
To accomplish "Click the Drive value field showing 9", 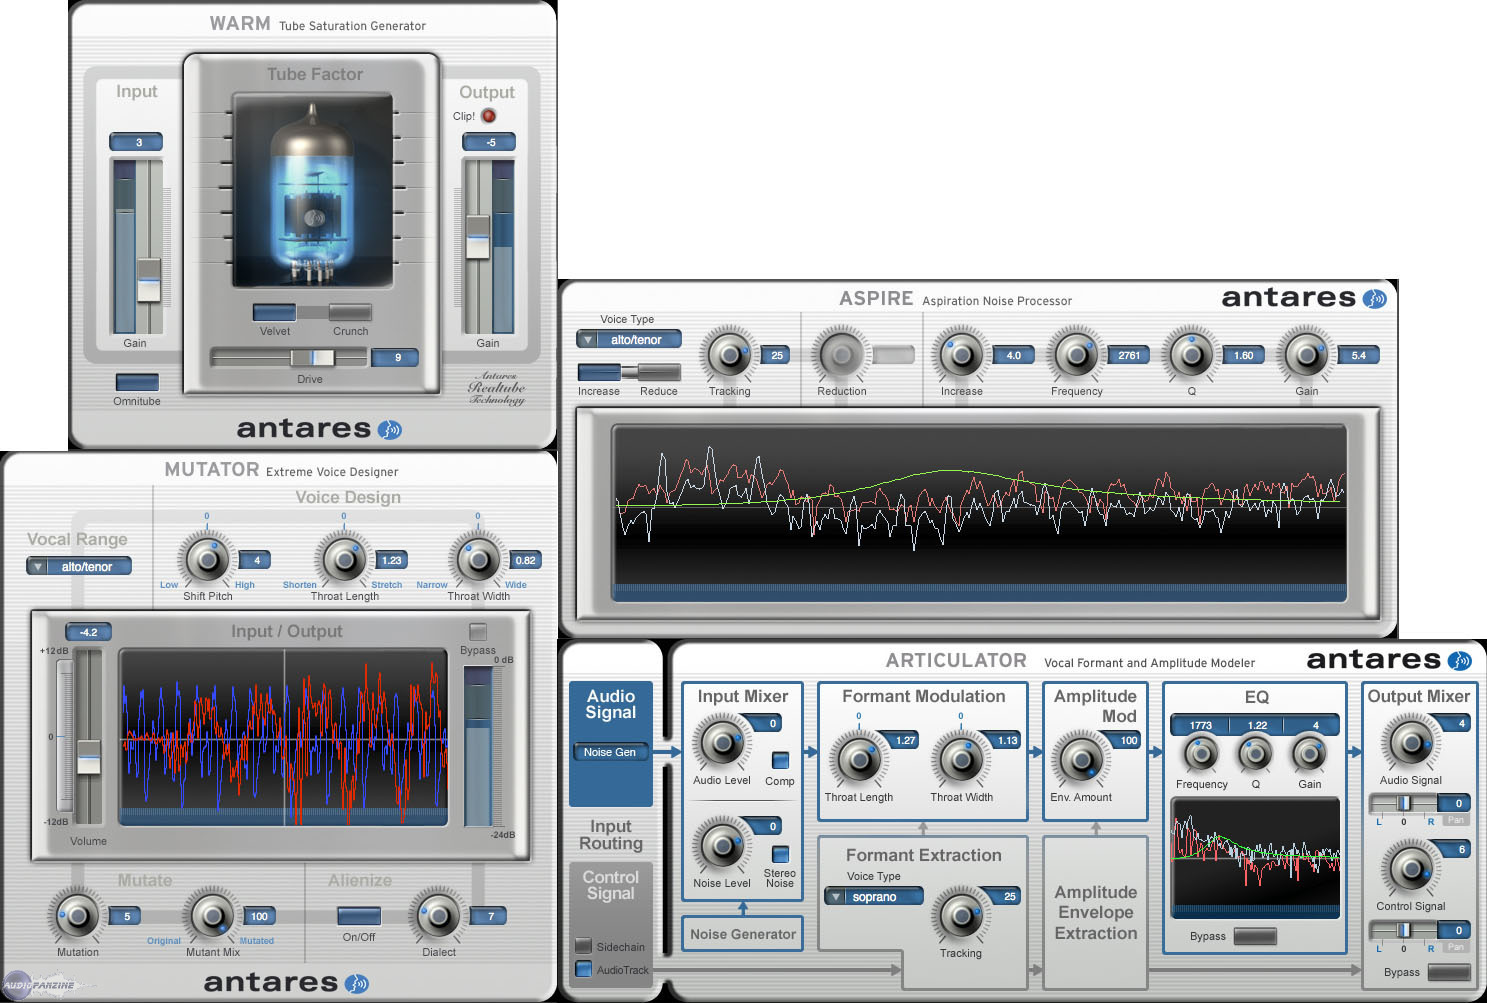I will tap(397, 357).
